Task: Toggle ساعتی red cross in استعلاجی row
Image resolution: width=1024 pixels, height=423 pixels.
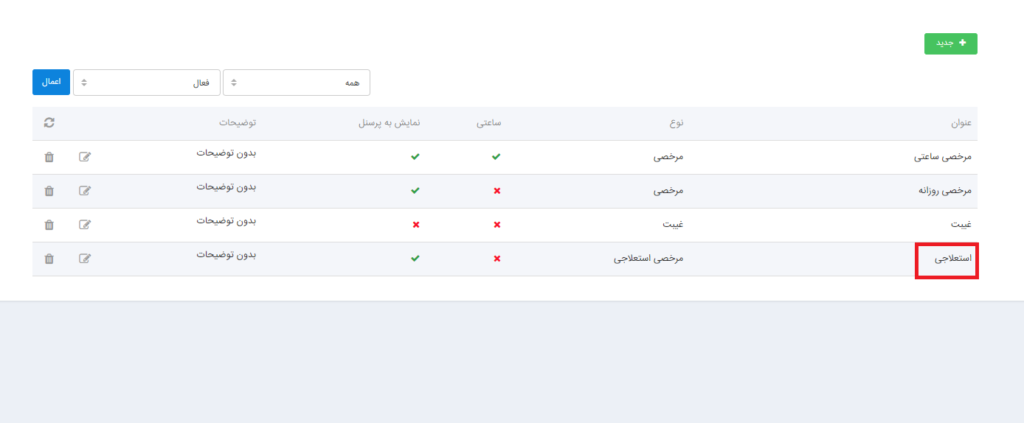Action: 497,259
